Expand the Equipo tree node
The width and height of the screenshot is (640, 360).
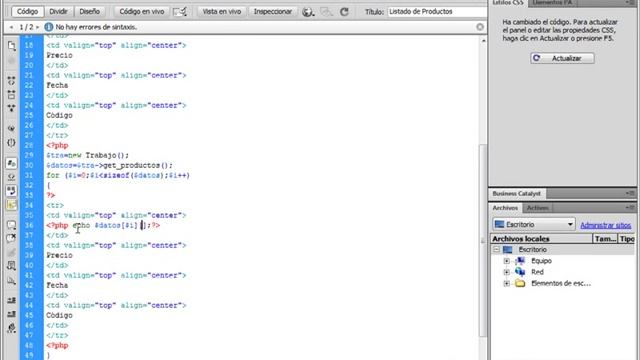pyautogui.click(x=507, y=261)
